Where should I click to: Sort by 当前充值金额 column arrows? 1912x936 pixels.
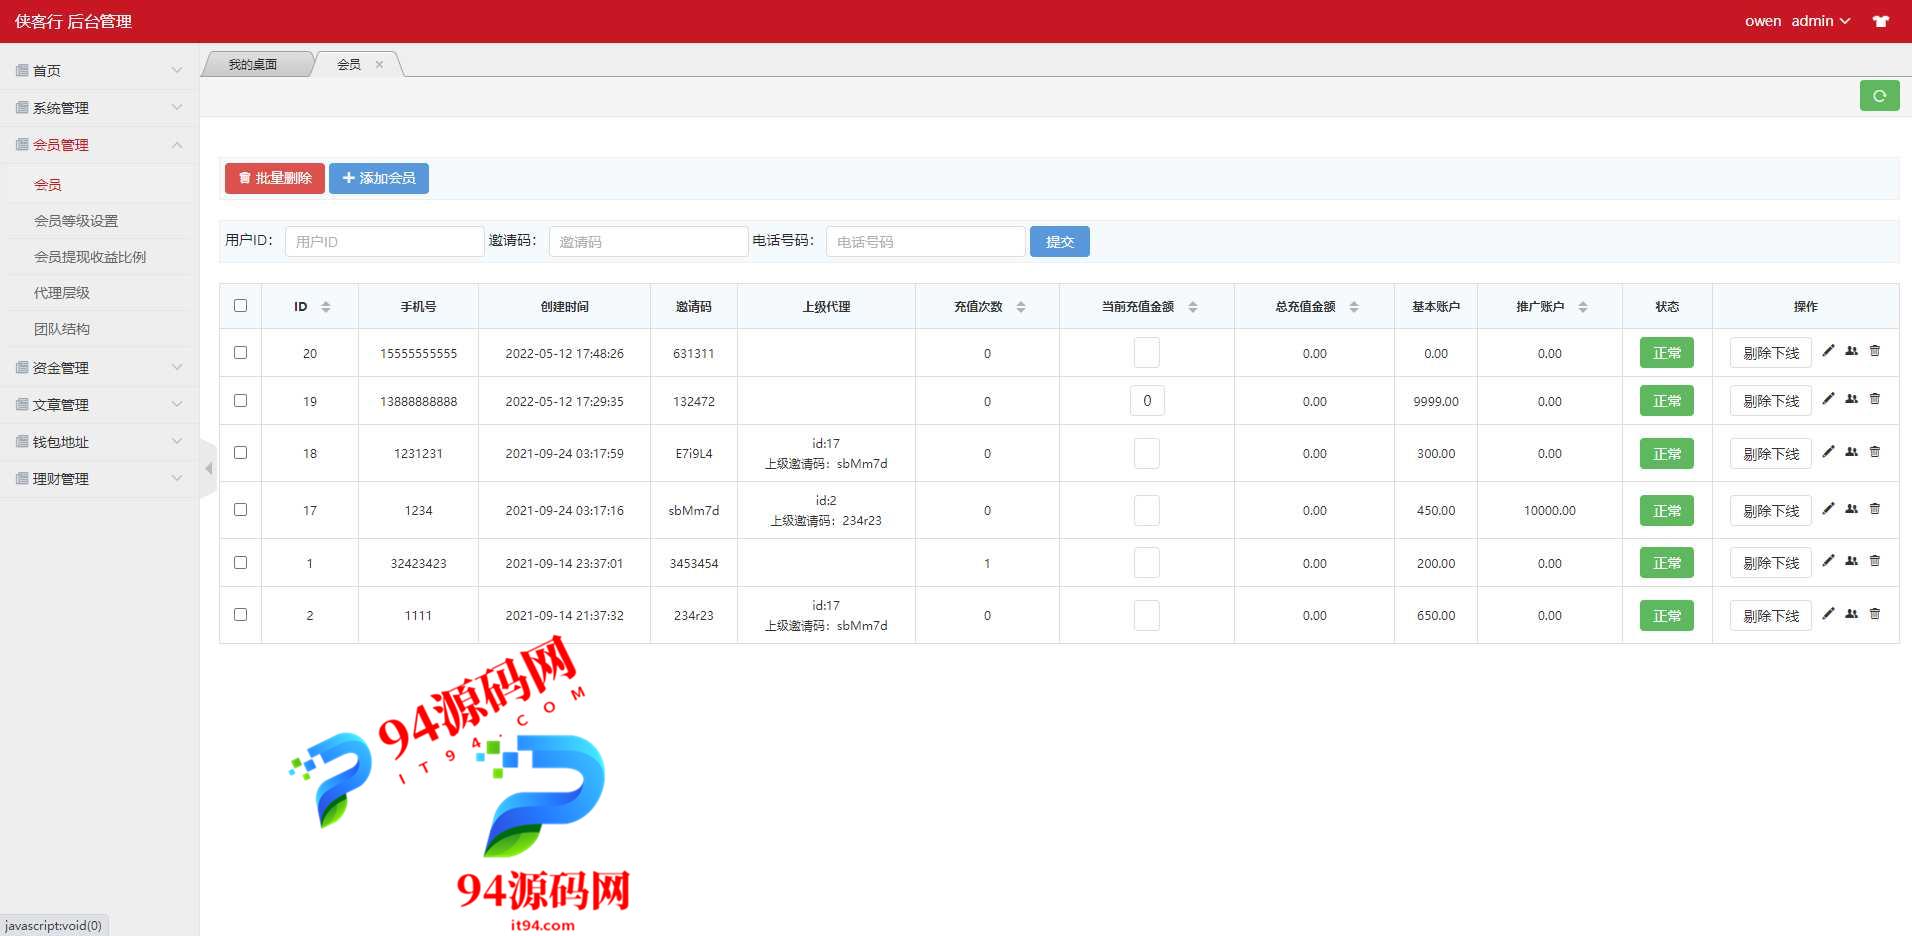tap(1193, 307)
